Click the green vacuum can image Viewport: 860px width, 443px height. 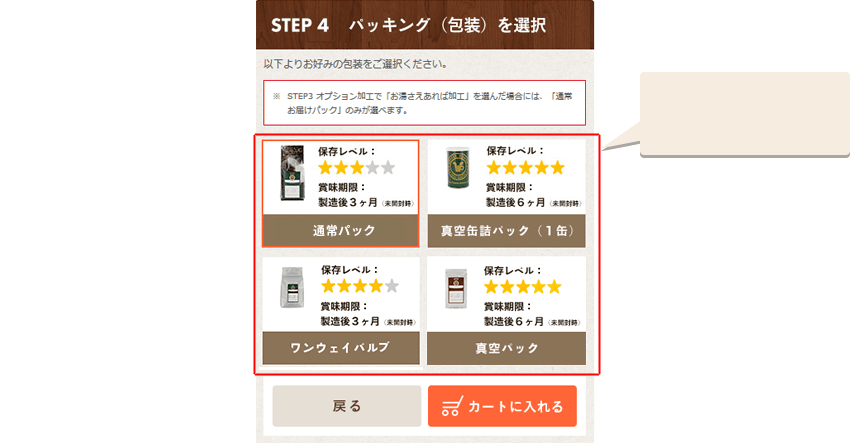pyautogui.click(x=457, y=168)
